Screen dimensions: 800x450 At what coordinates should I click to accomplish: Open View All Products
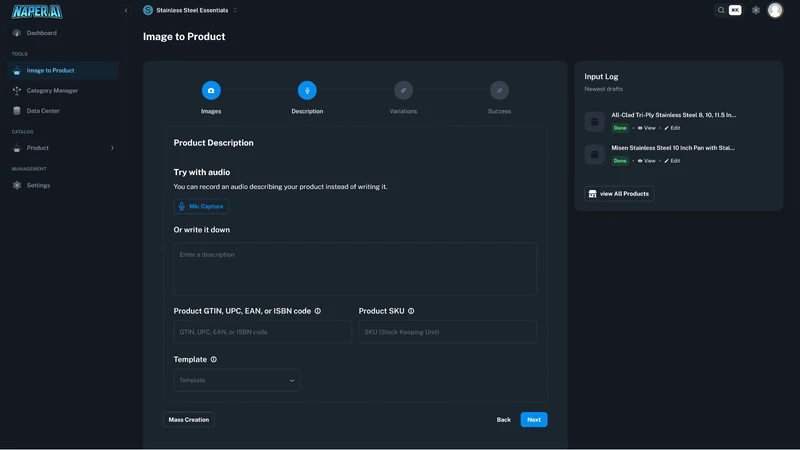click(x=619, y=194)
